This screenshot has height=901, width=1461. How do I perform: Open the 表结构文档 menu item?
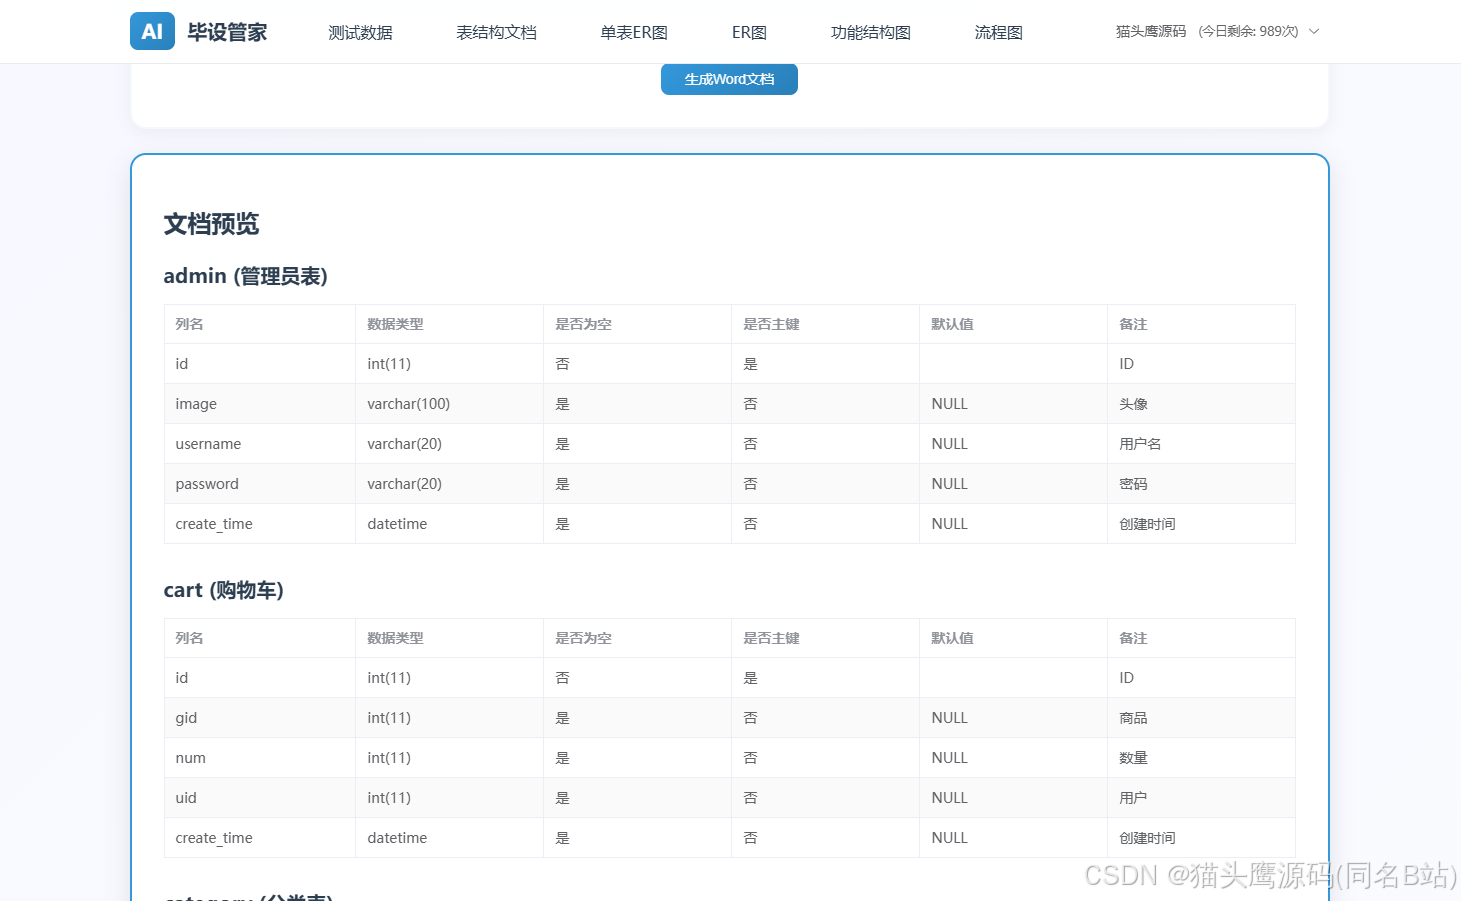pos(496,32)
